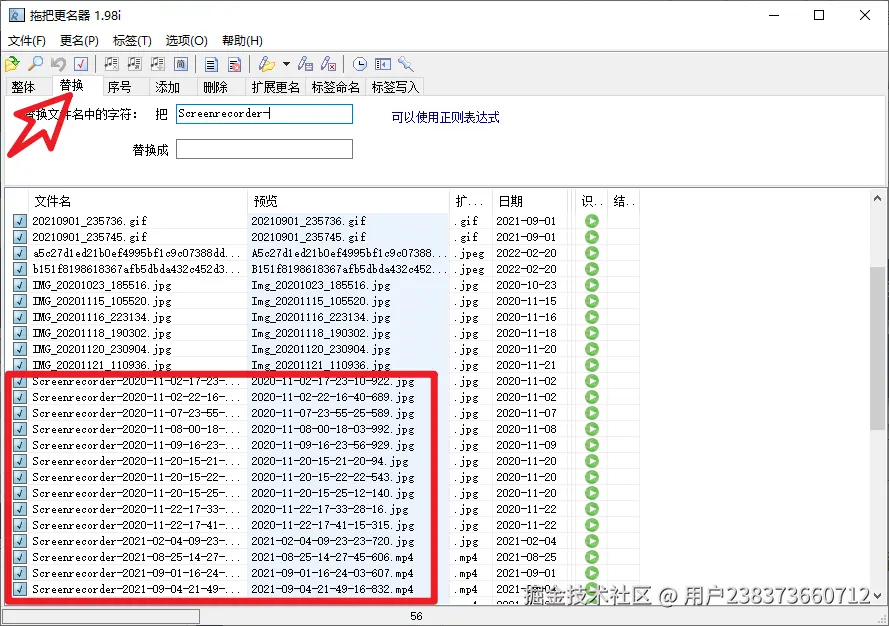The width and height of the screenshot is (889, 626).
Task: Click green play icon for IMG_20201023_185516.jpg row
Action: [x=592, y=285]
